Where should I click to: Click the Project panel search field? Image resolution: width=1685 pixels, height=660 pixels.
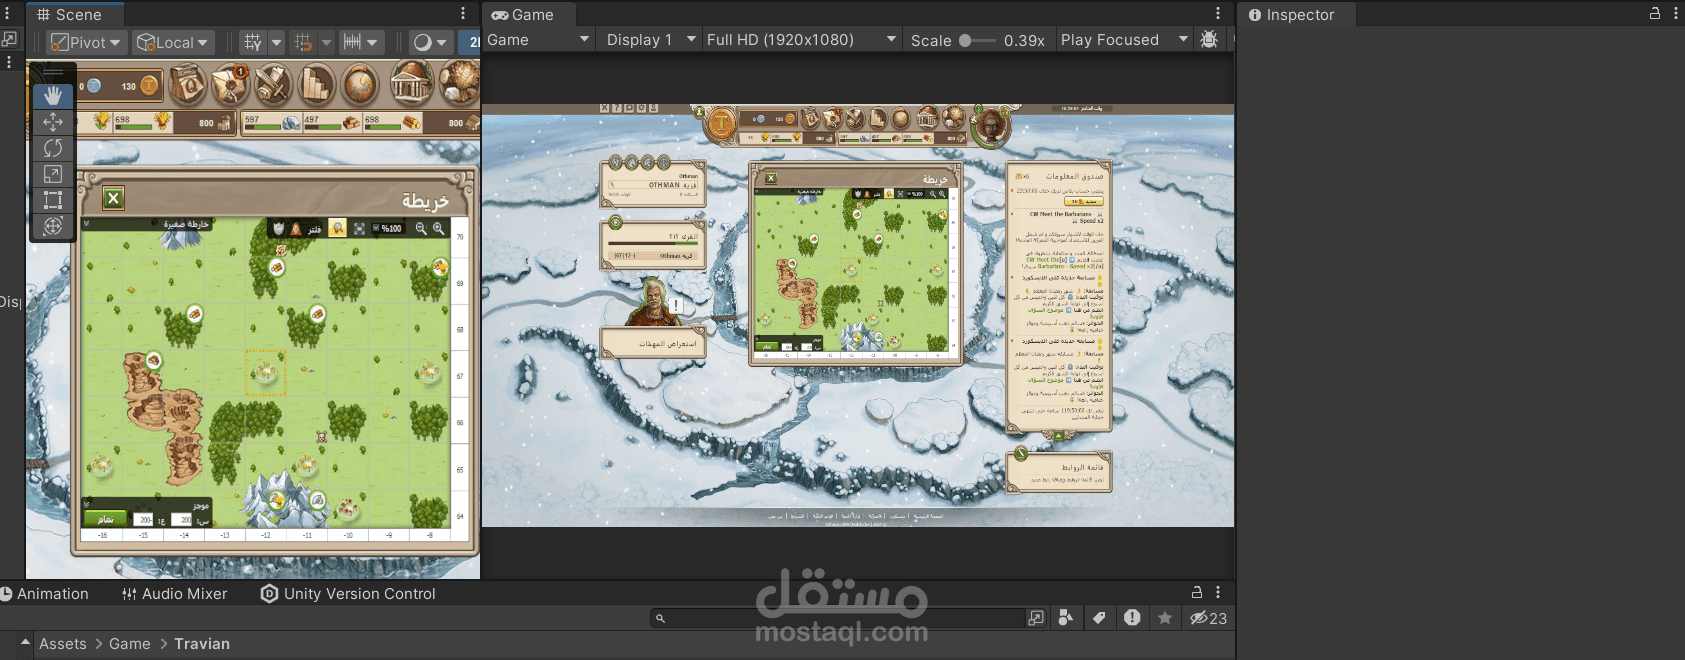pyautogui.click(x=838, y=618)
